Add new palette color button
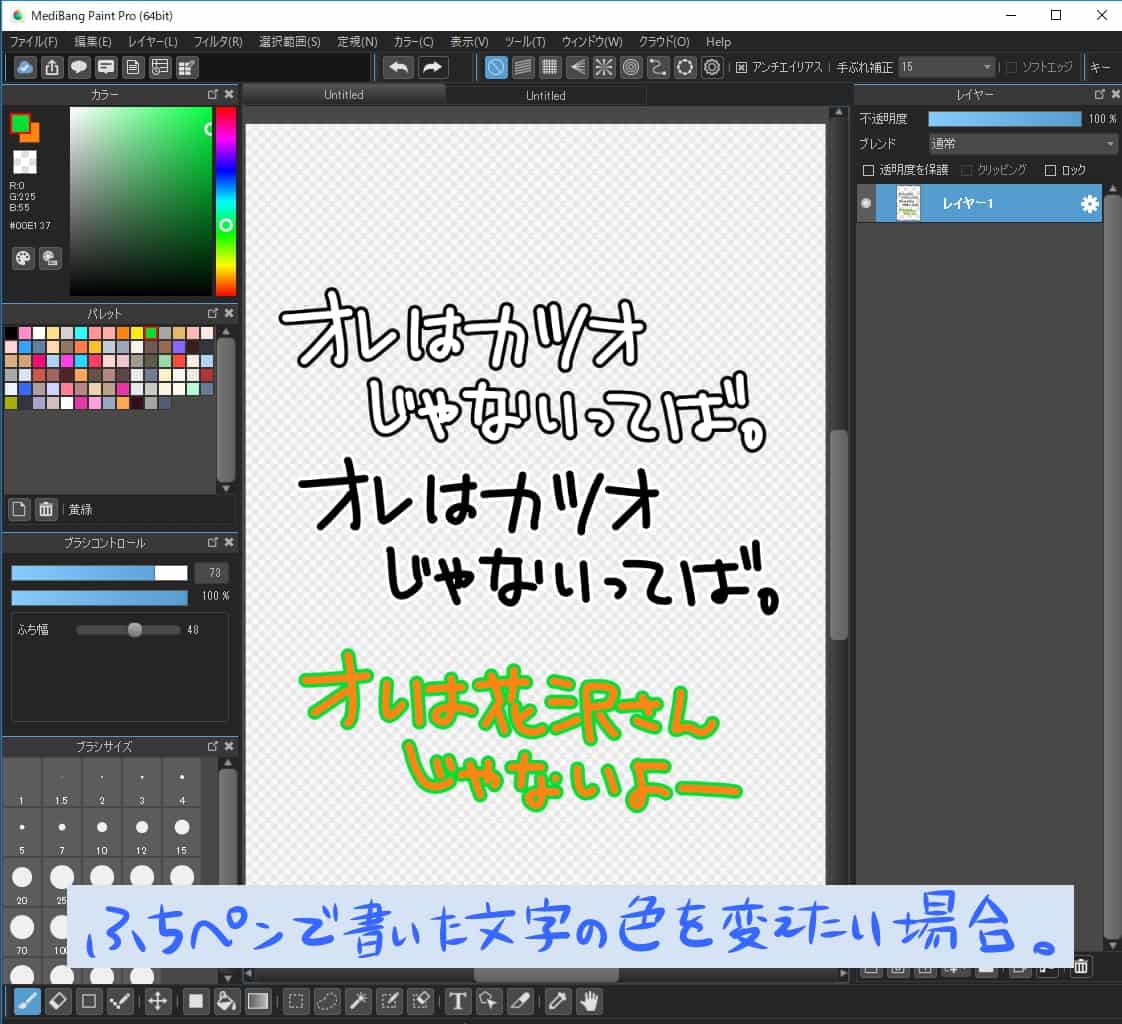The height and width of the screenshot is (1024, 1122). point(19,509)
